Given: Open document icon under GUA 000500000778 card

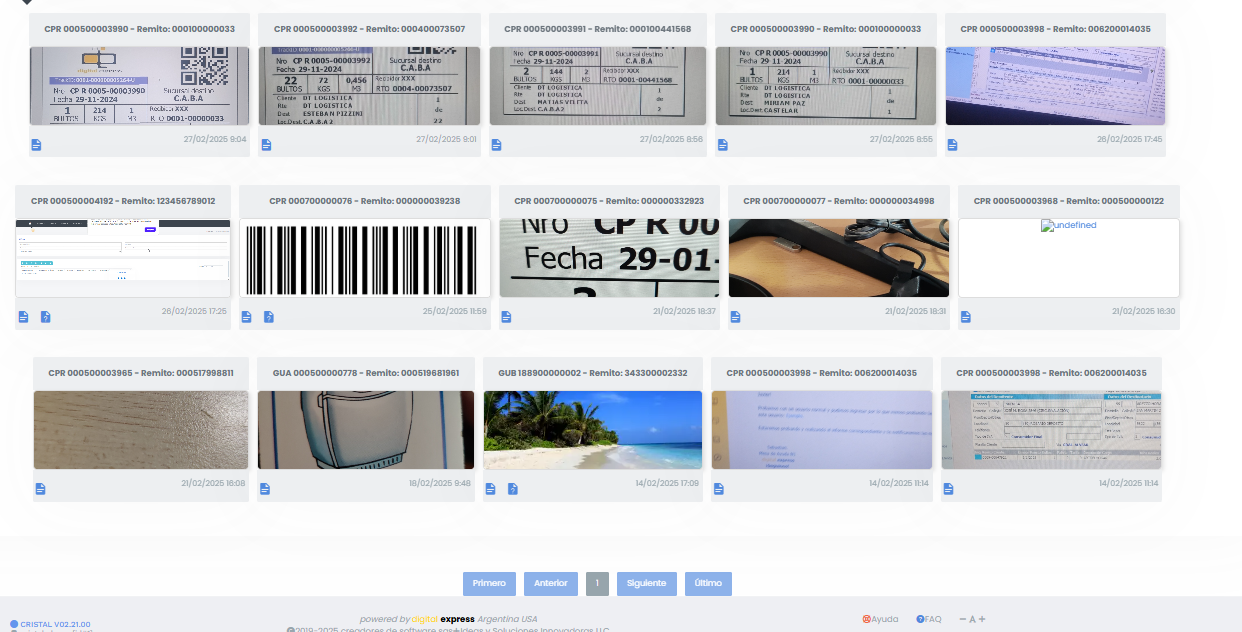Looking at the screenshot, I should (265, 489).
